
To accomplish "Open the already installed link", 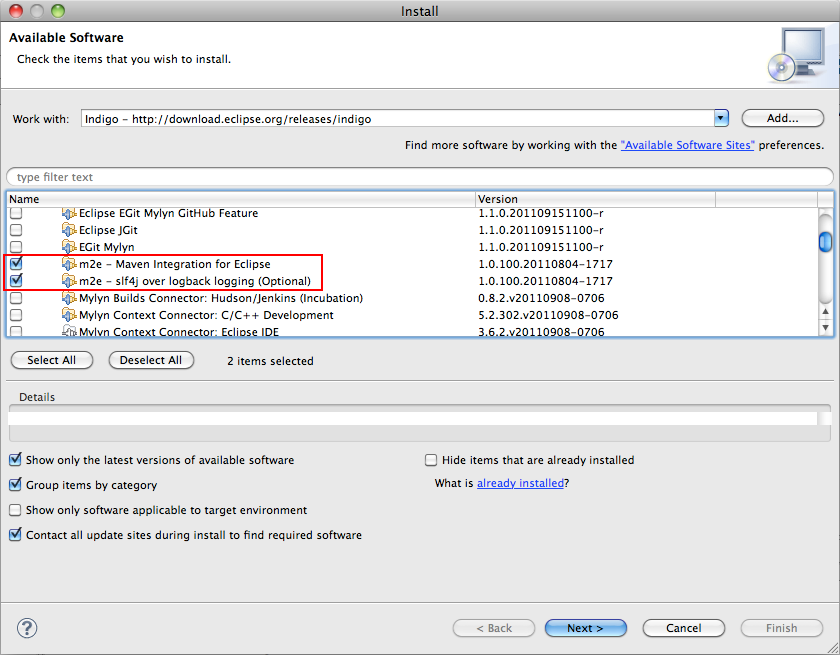I will [x=520, y=483].
